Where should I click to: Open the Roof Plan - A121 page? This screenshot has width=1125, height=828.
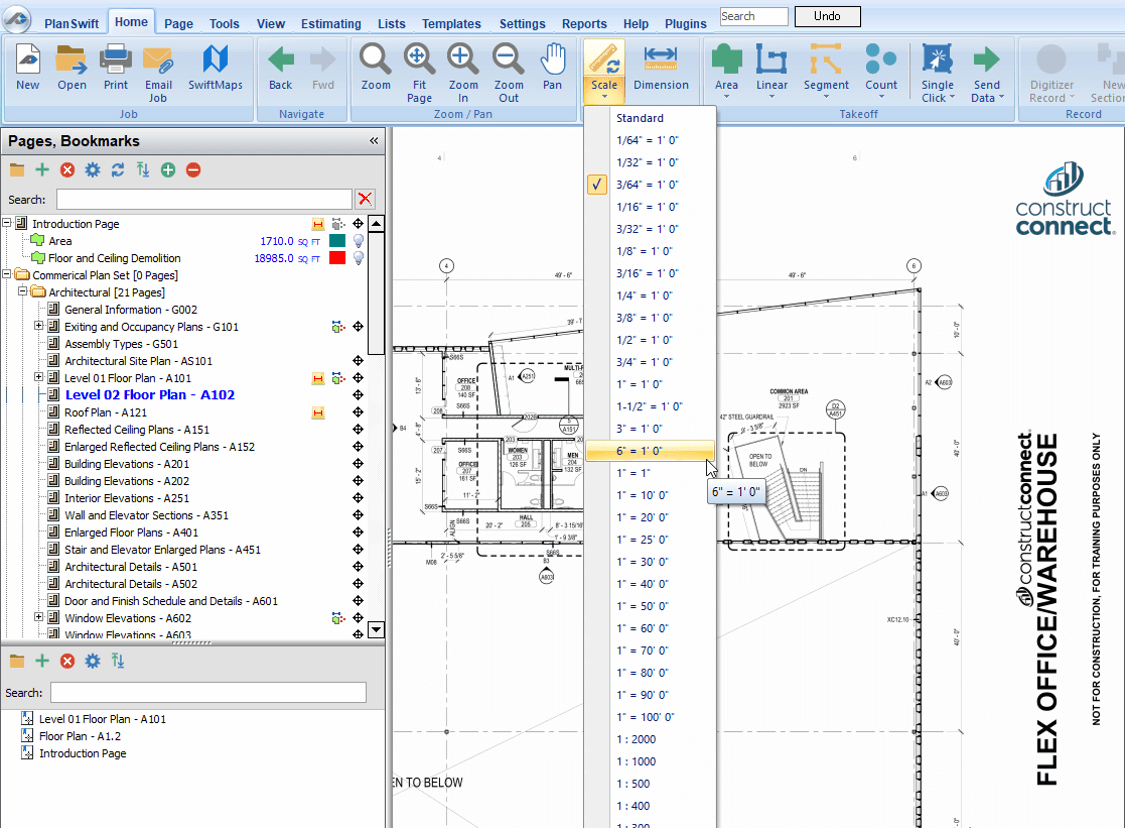(x=105, y=413)
